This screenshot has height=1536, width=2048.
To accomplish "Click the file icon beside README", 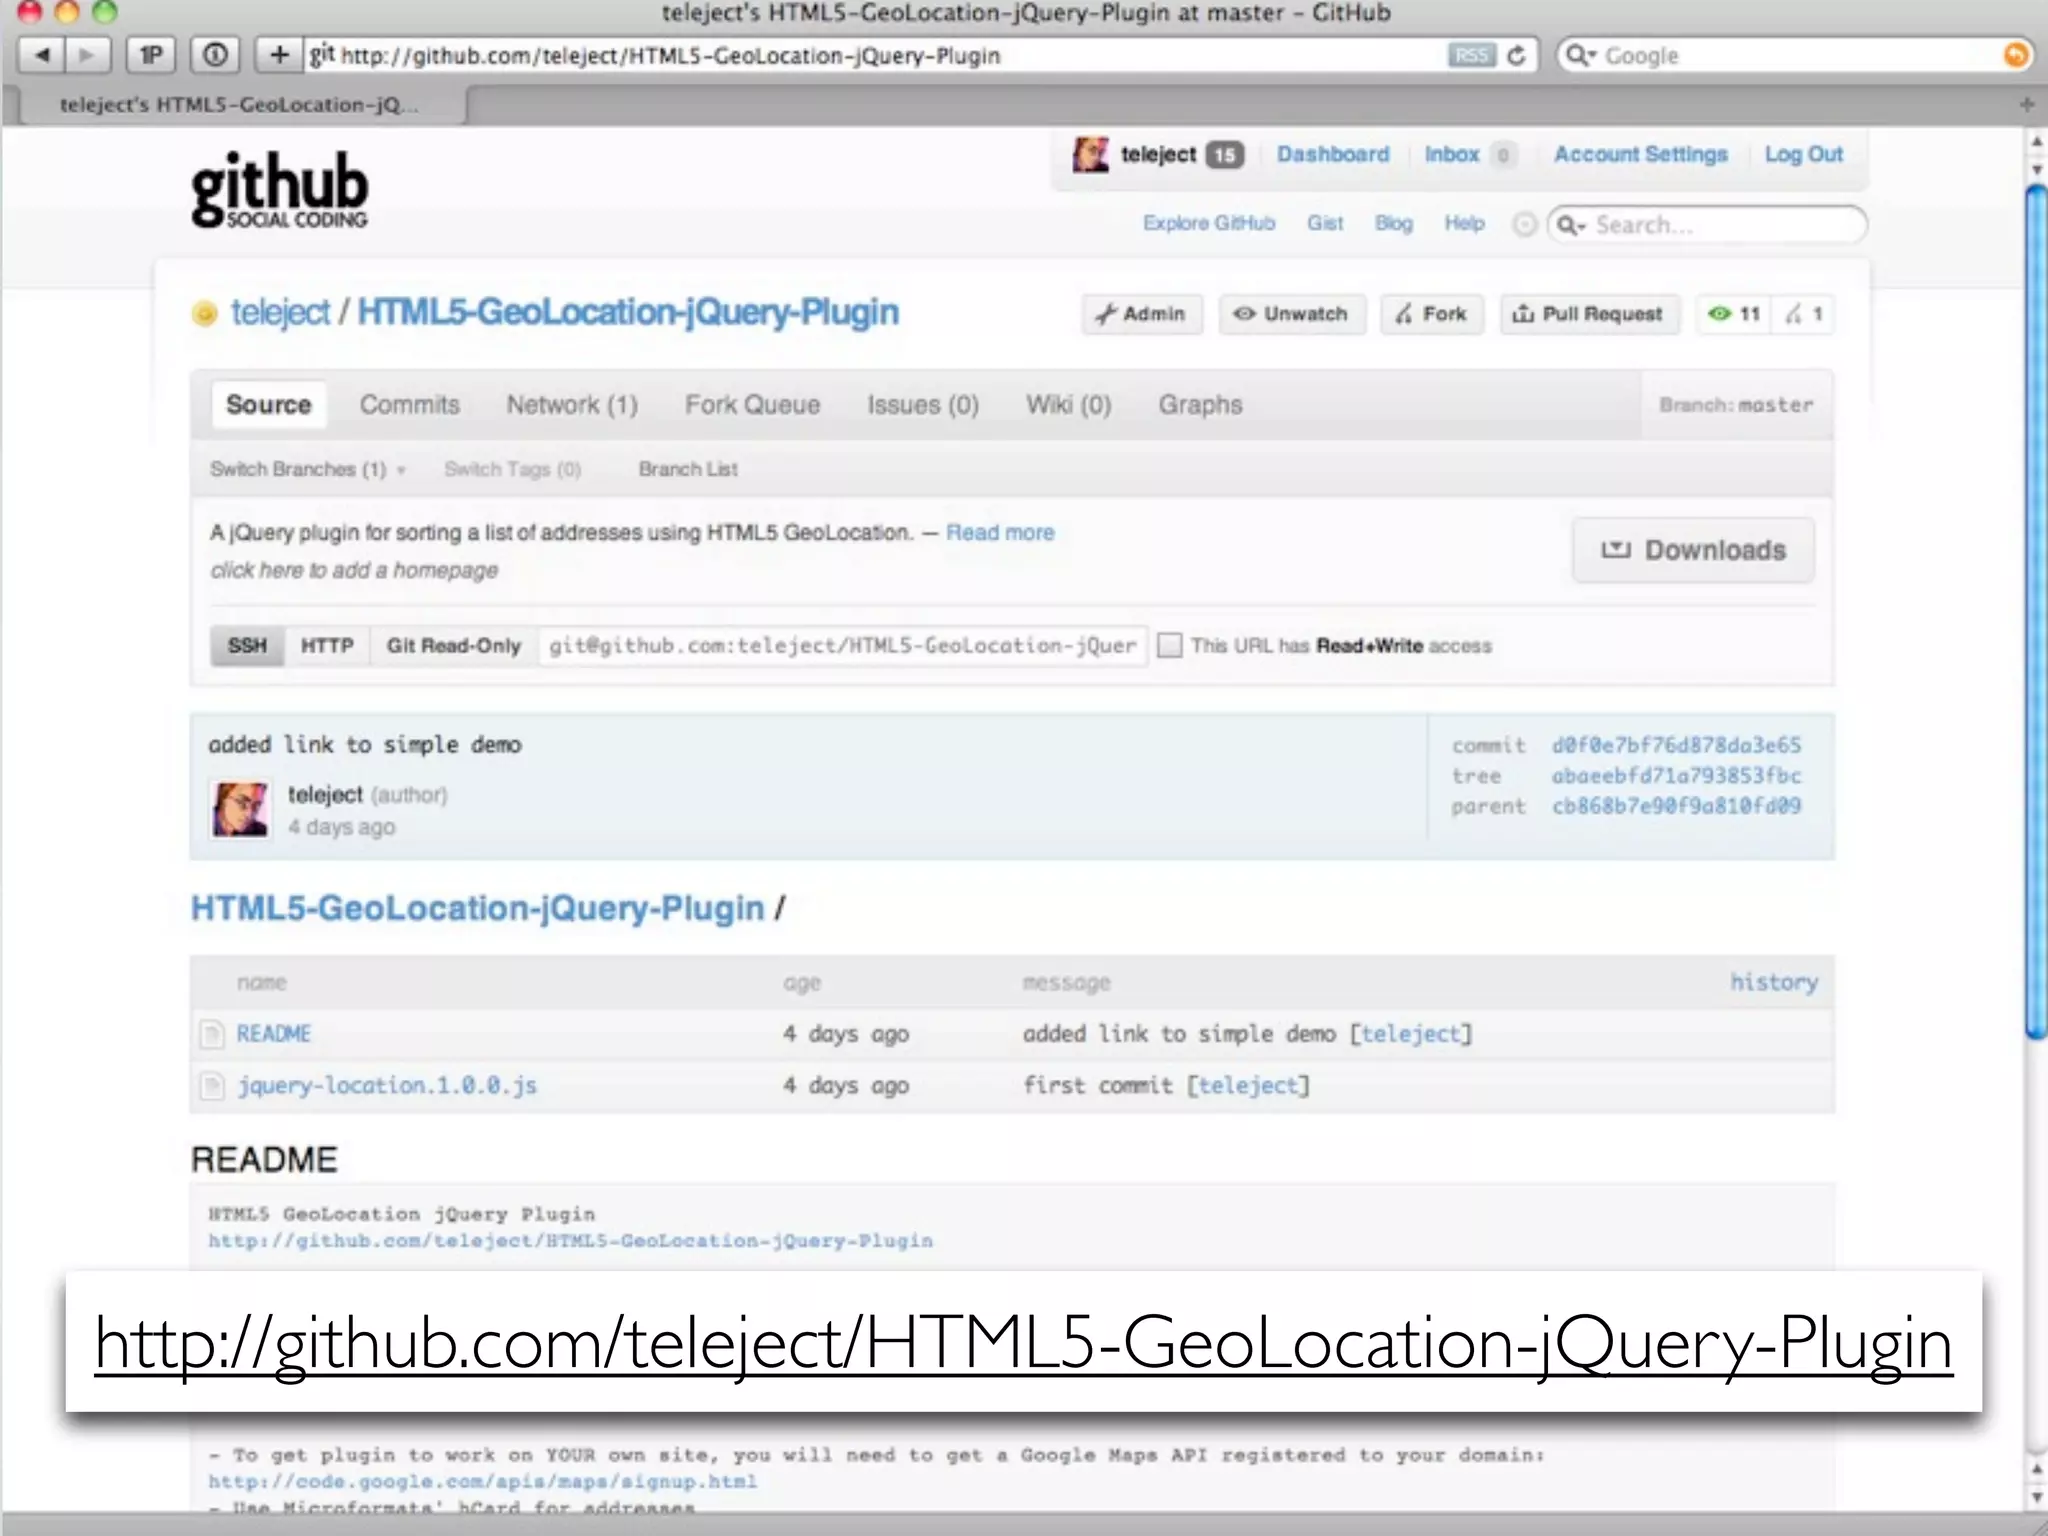I will coord(212,1034).
